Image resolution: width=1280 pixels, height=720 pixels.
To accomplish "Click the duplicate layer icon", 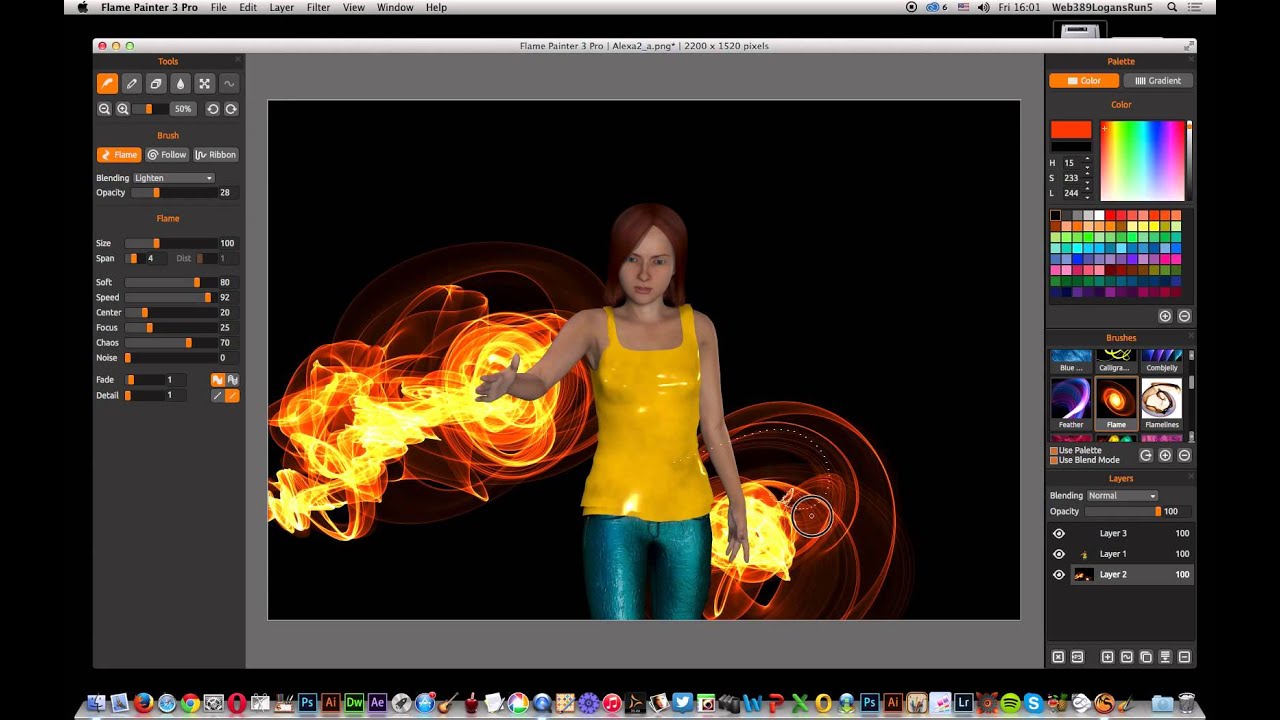I will point(1146,657).
